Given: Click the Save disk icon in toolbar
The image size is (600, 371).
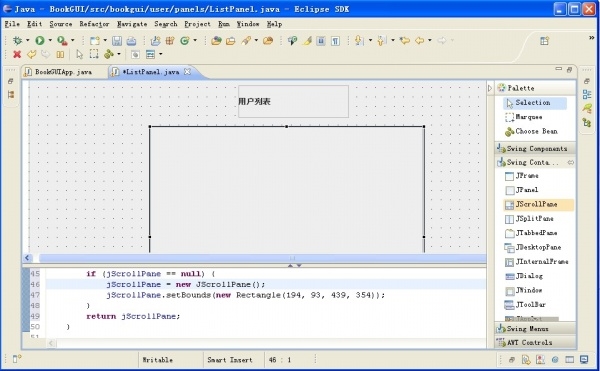Looking at the screenshot, I should point(117,41).
